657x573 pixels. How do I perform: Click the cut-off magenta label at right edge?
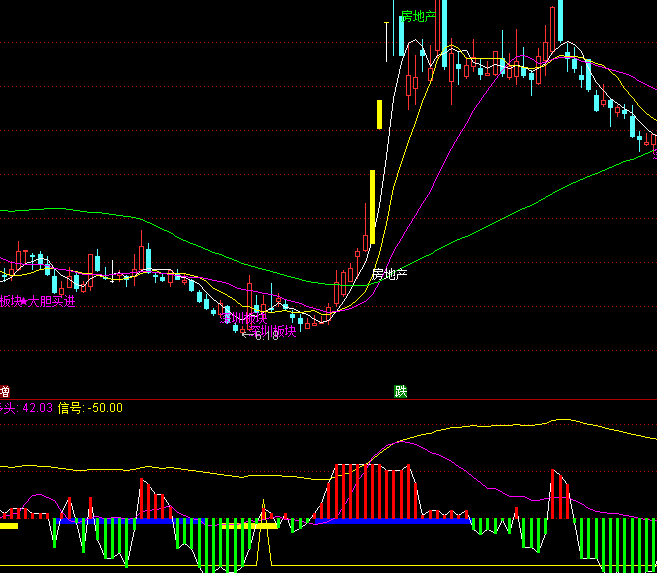(653, 153)
